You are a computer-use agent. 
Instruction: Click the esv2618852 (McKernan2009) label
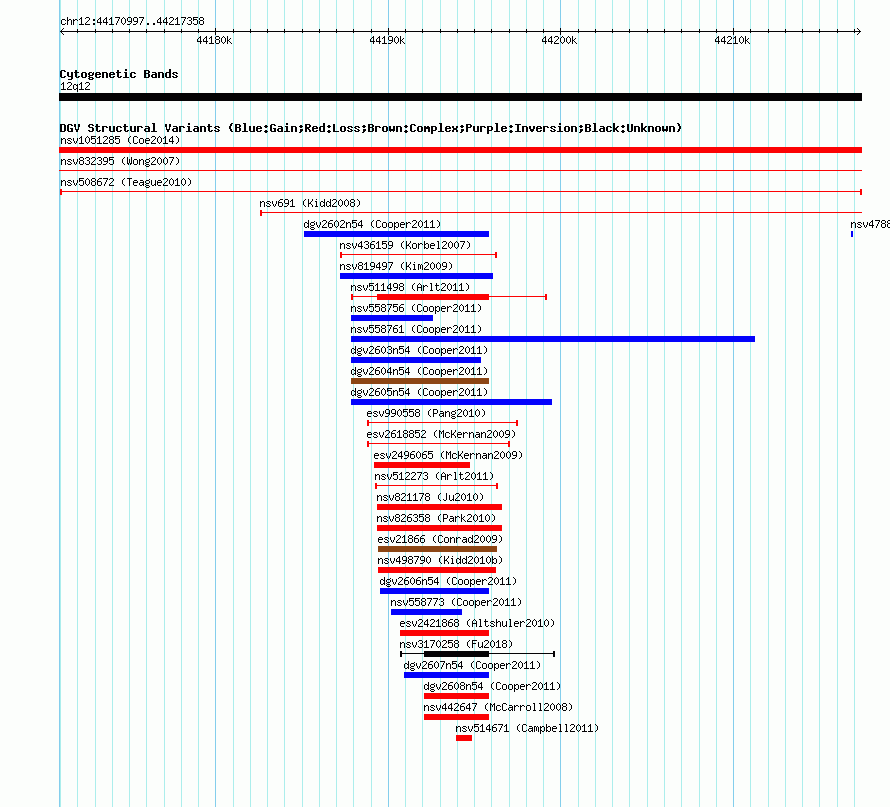pyautogui.click(x=441, y=434)
